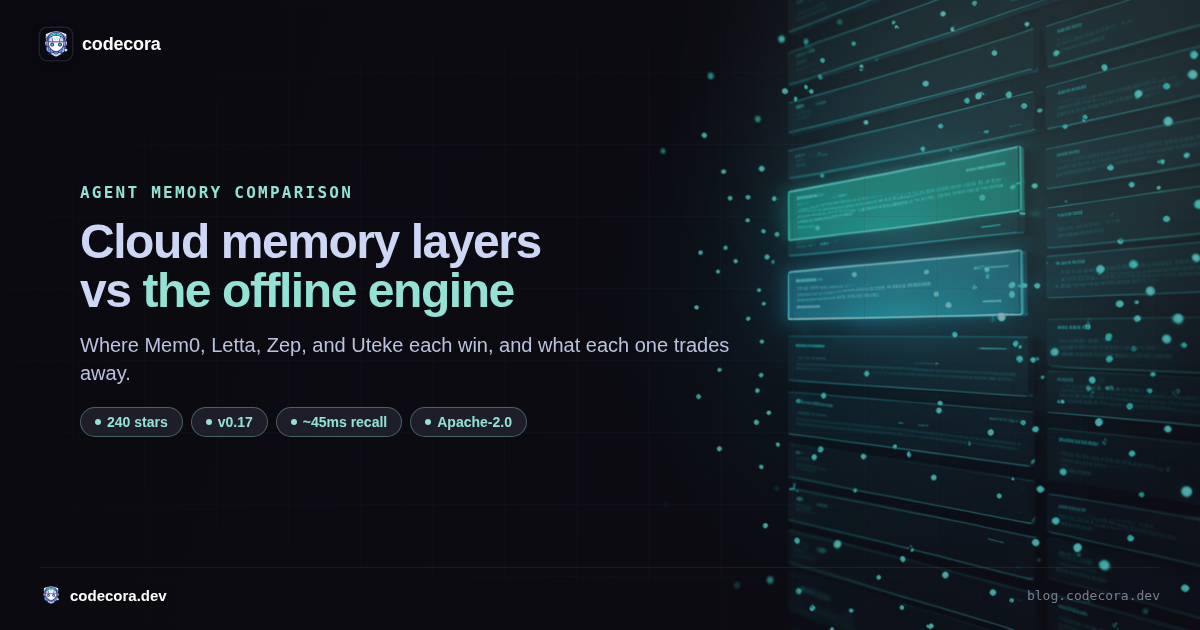Screen dimensions: 1200x630
Task: Open the blog.codecora.dev link
Action: coord(1093,595)
